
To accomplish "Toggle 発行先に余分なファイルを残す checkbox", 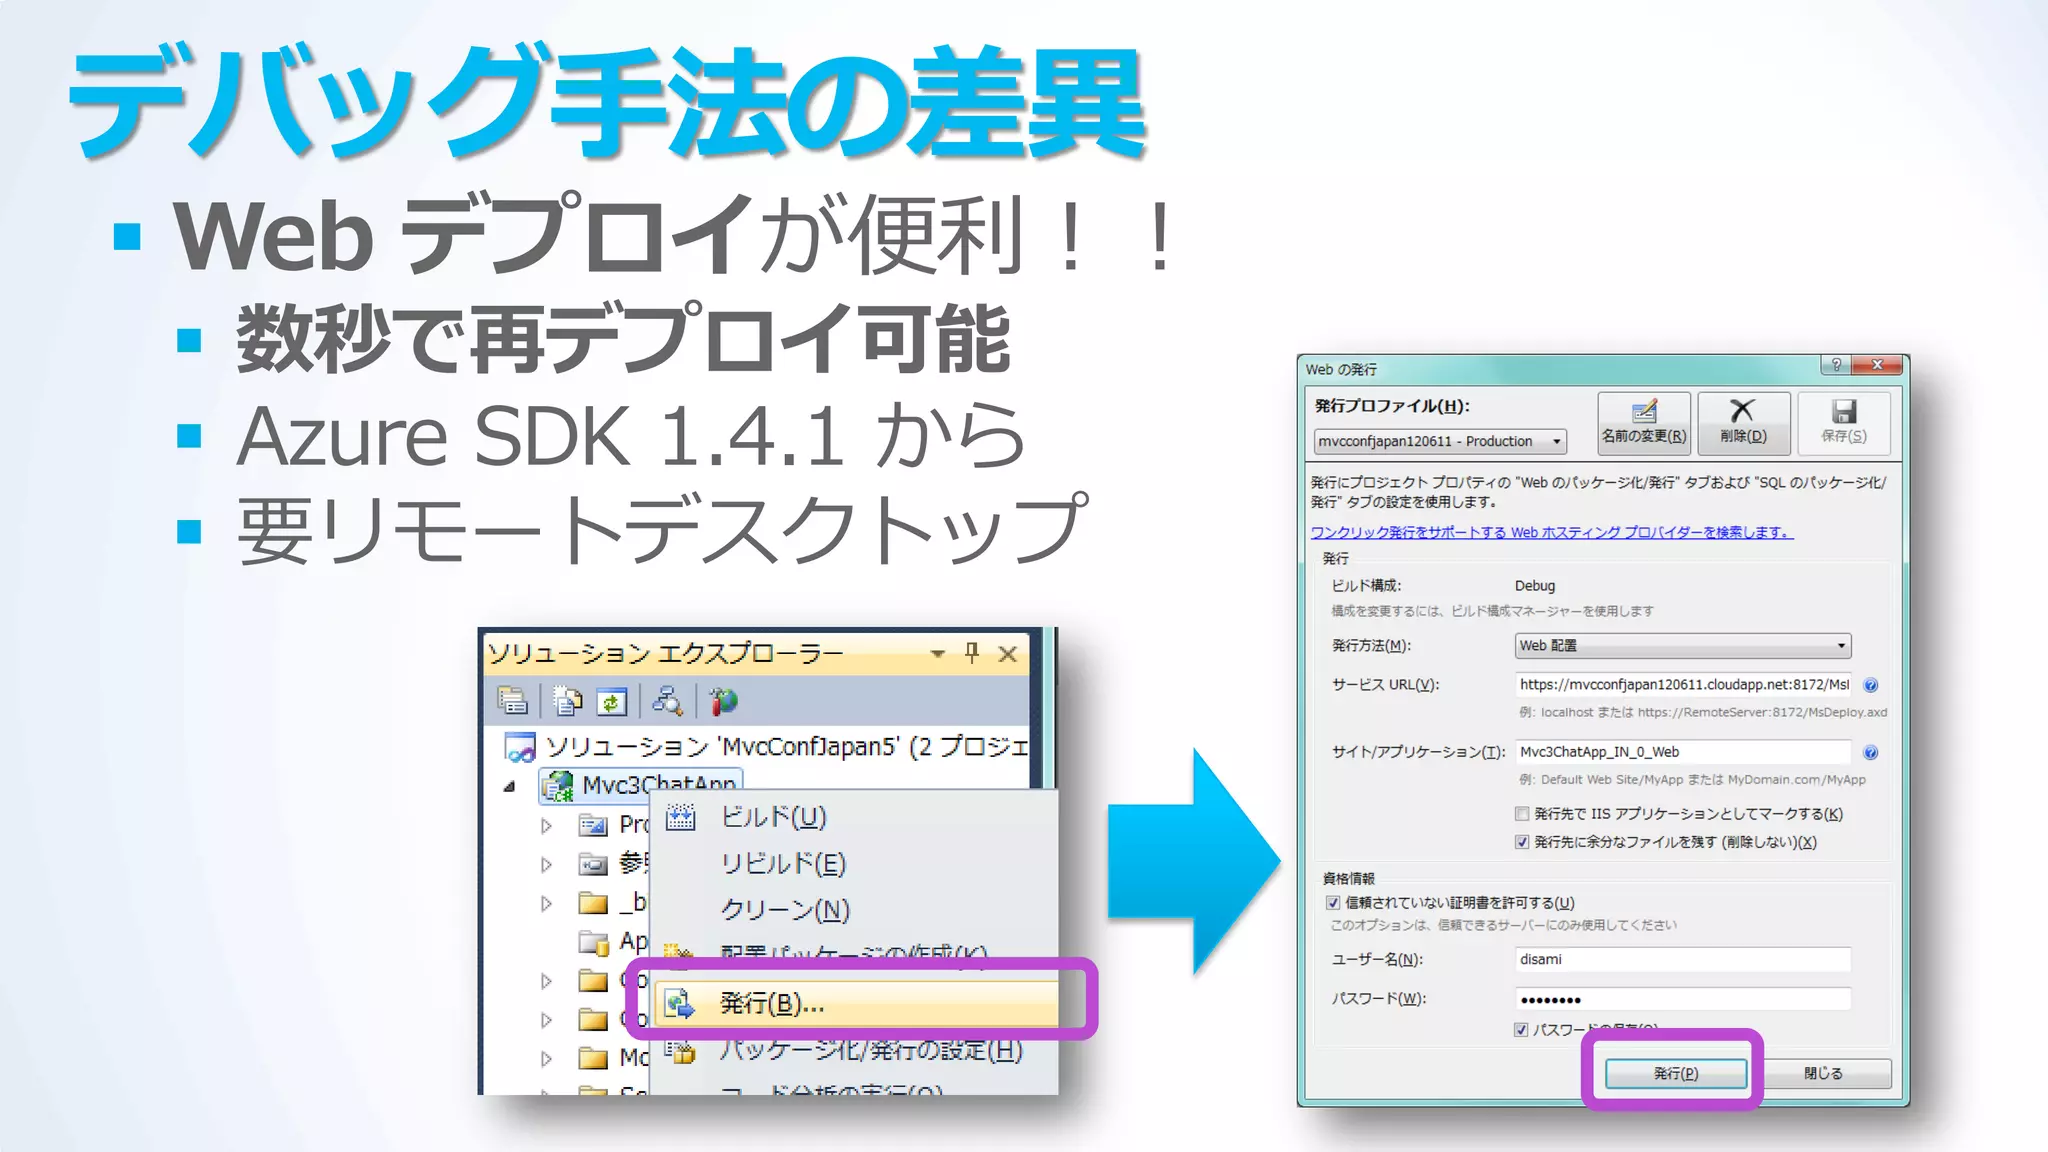I will tap(1522, 842).
